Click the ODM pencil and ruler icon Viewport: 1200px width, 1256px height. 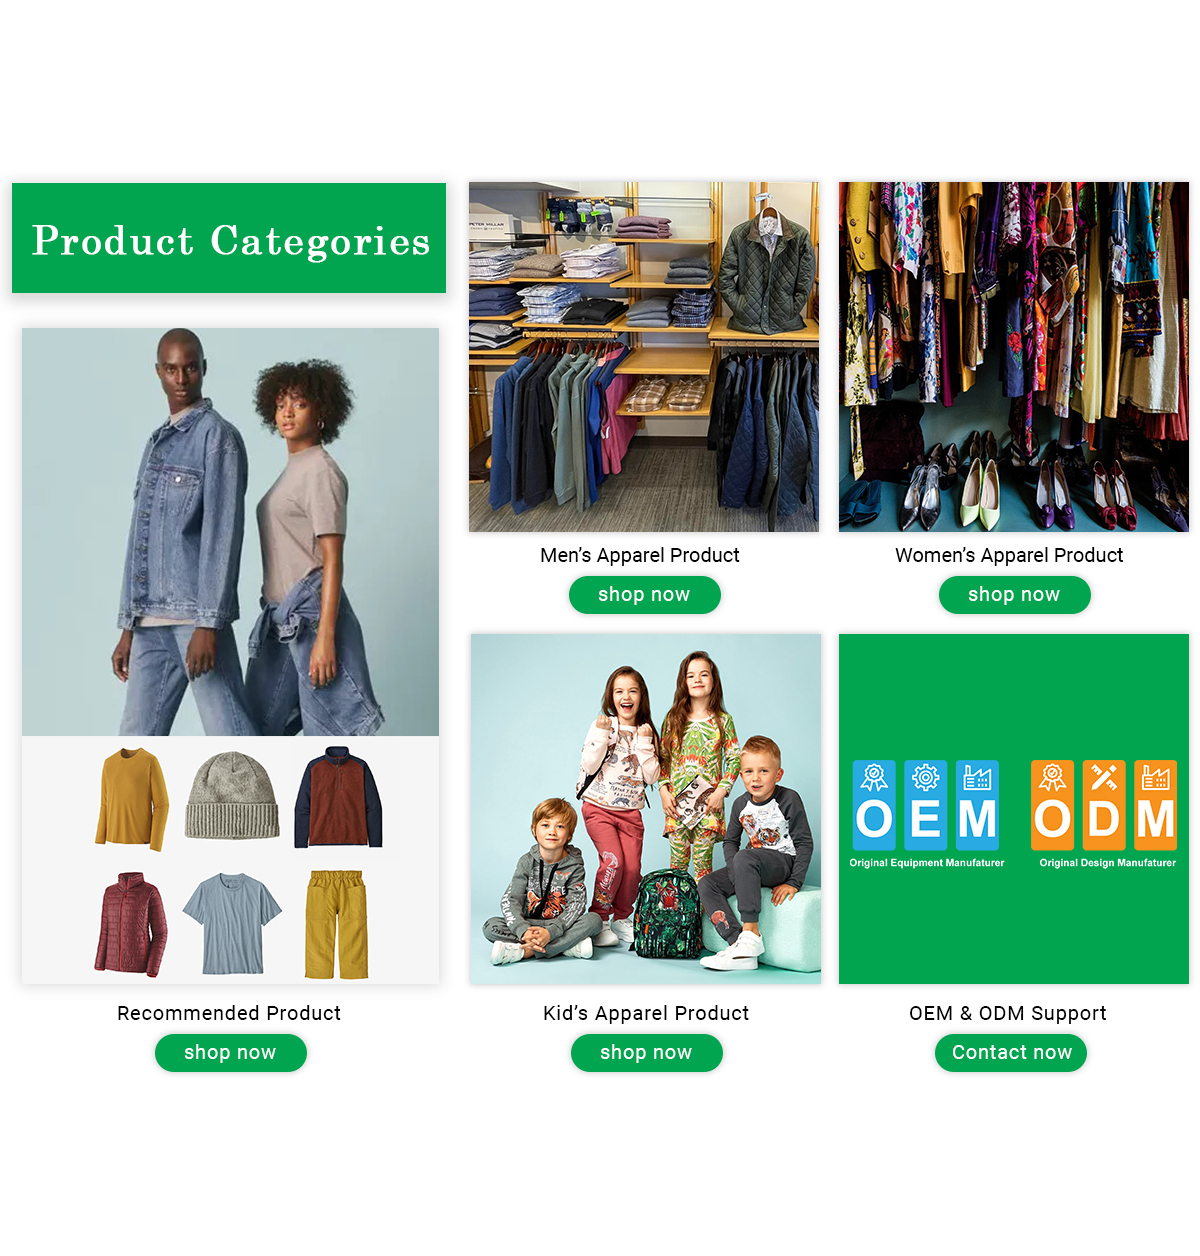[x=1104, y=777]
